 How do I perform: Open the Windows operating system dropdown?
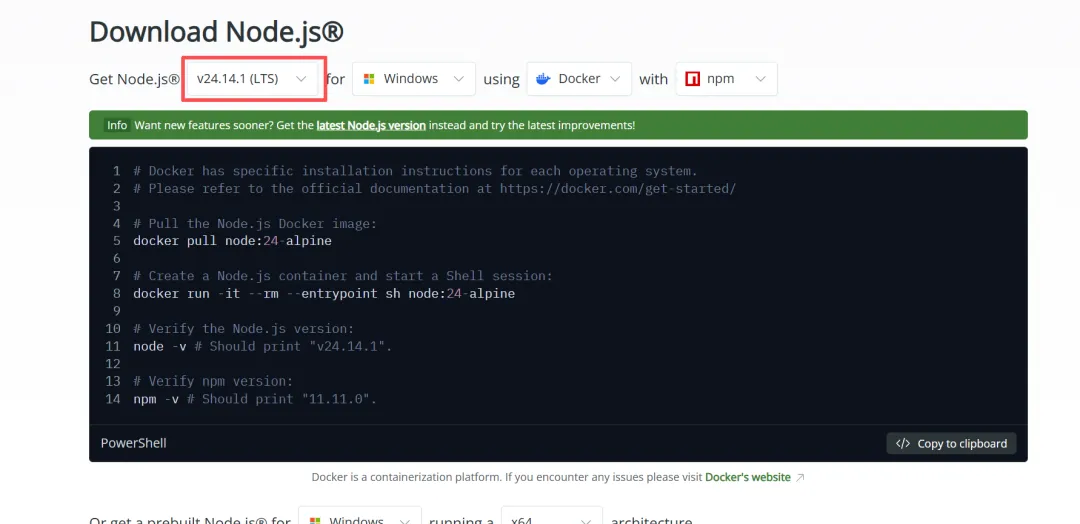(x=413, y=78)
